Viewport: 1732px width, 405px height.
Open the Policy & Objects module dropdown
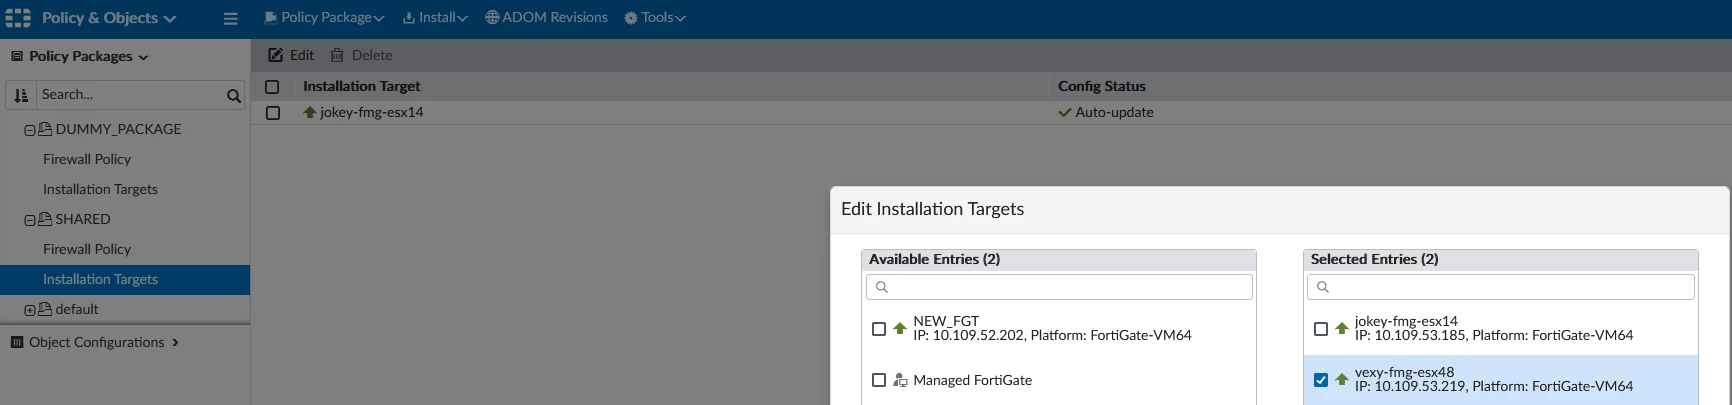tap(108, 18)
